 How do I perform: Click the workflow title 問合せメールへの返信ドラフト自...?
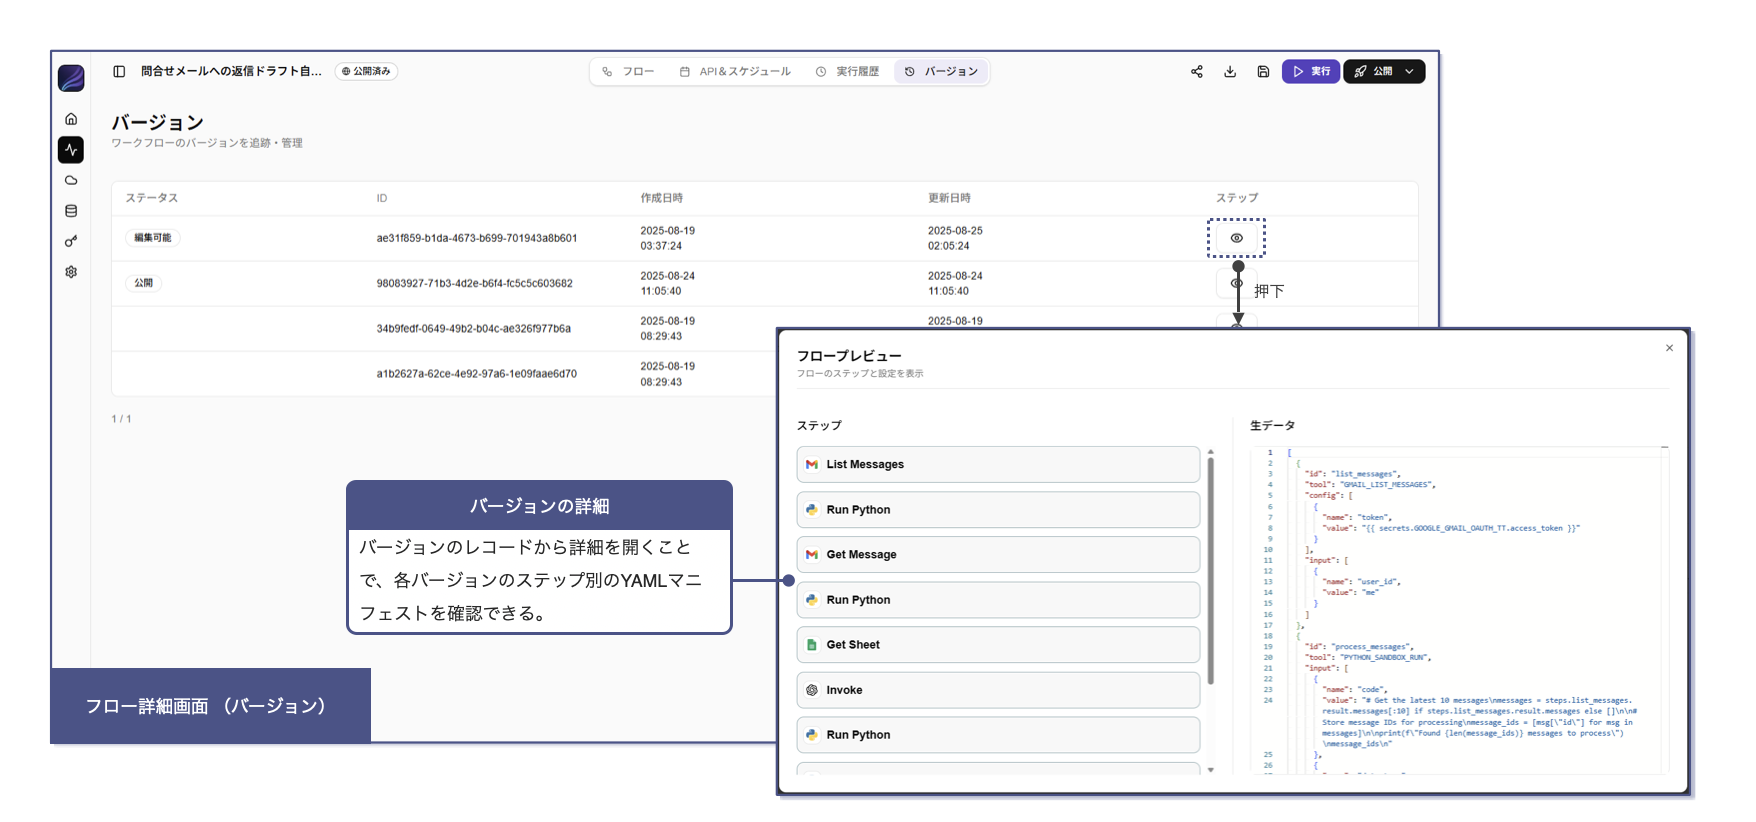[231, 71]
